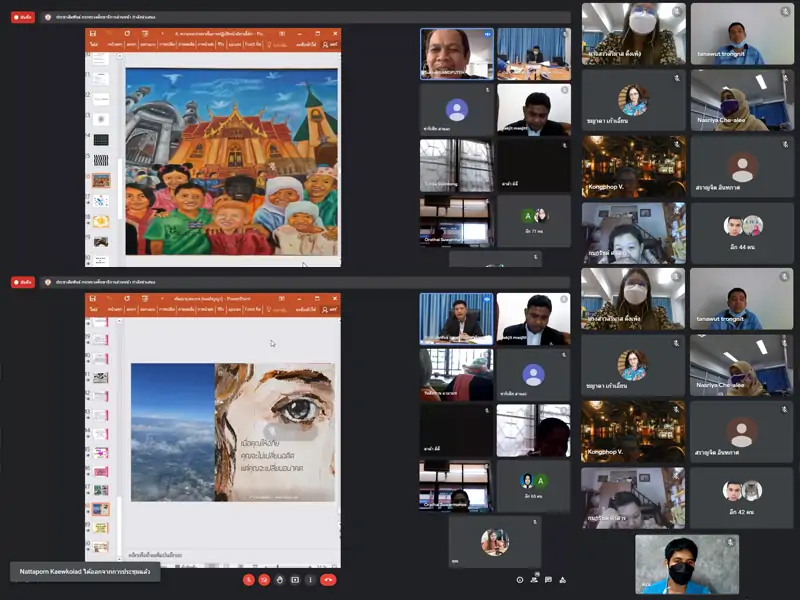
Task: Select the pink slide thumbnail in lower PowerPoint
Action: pyautogui.click(x=101, y=471)
